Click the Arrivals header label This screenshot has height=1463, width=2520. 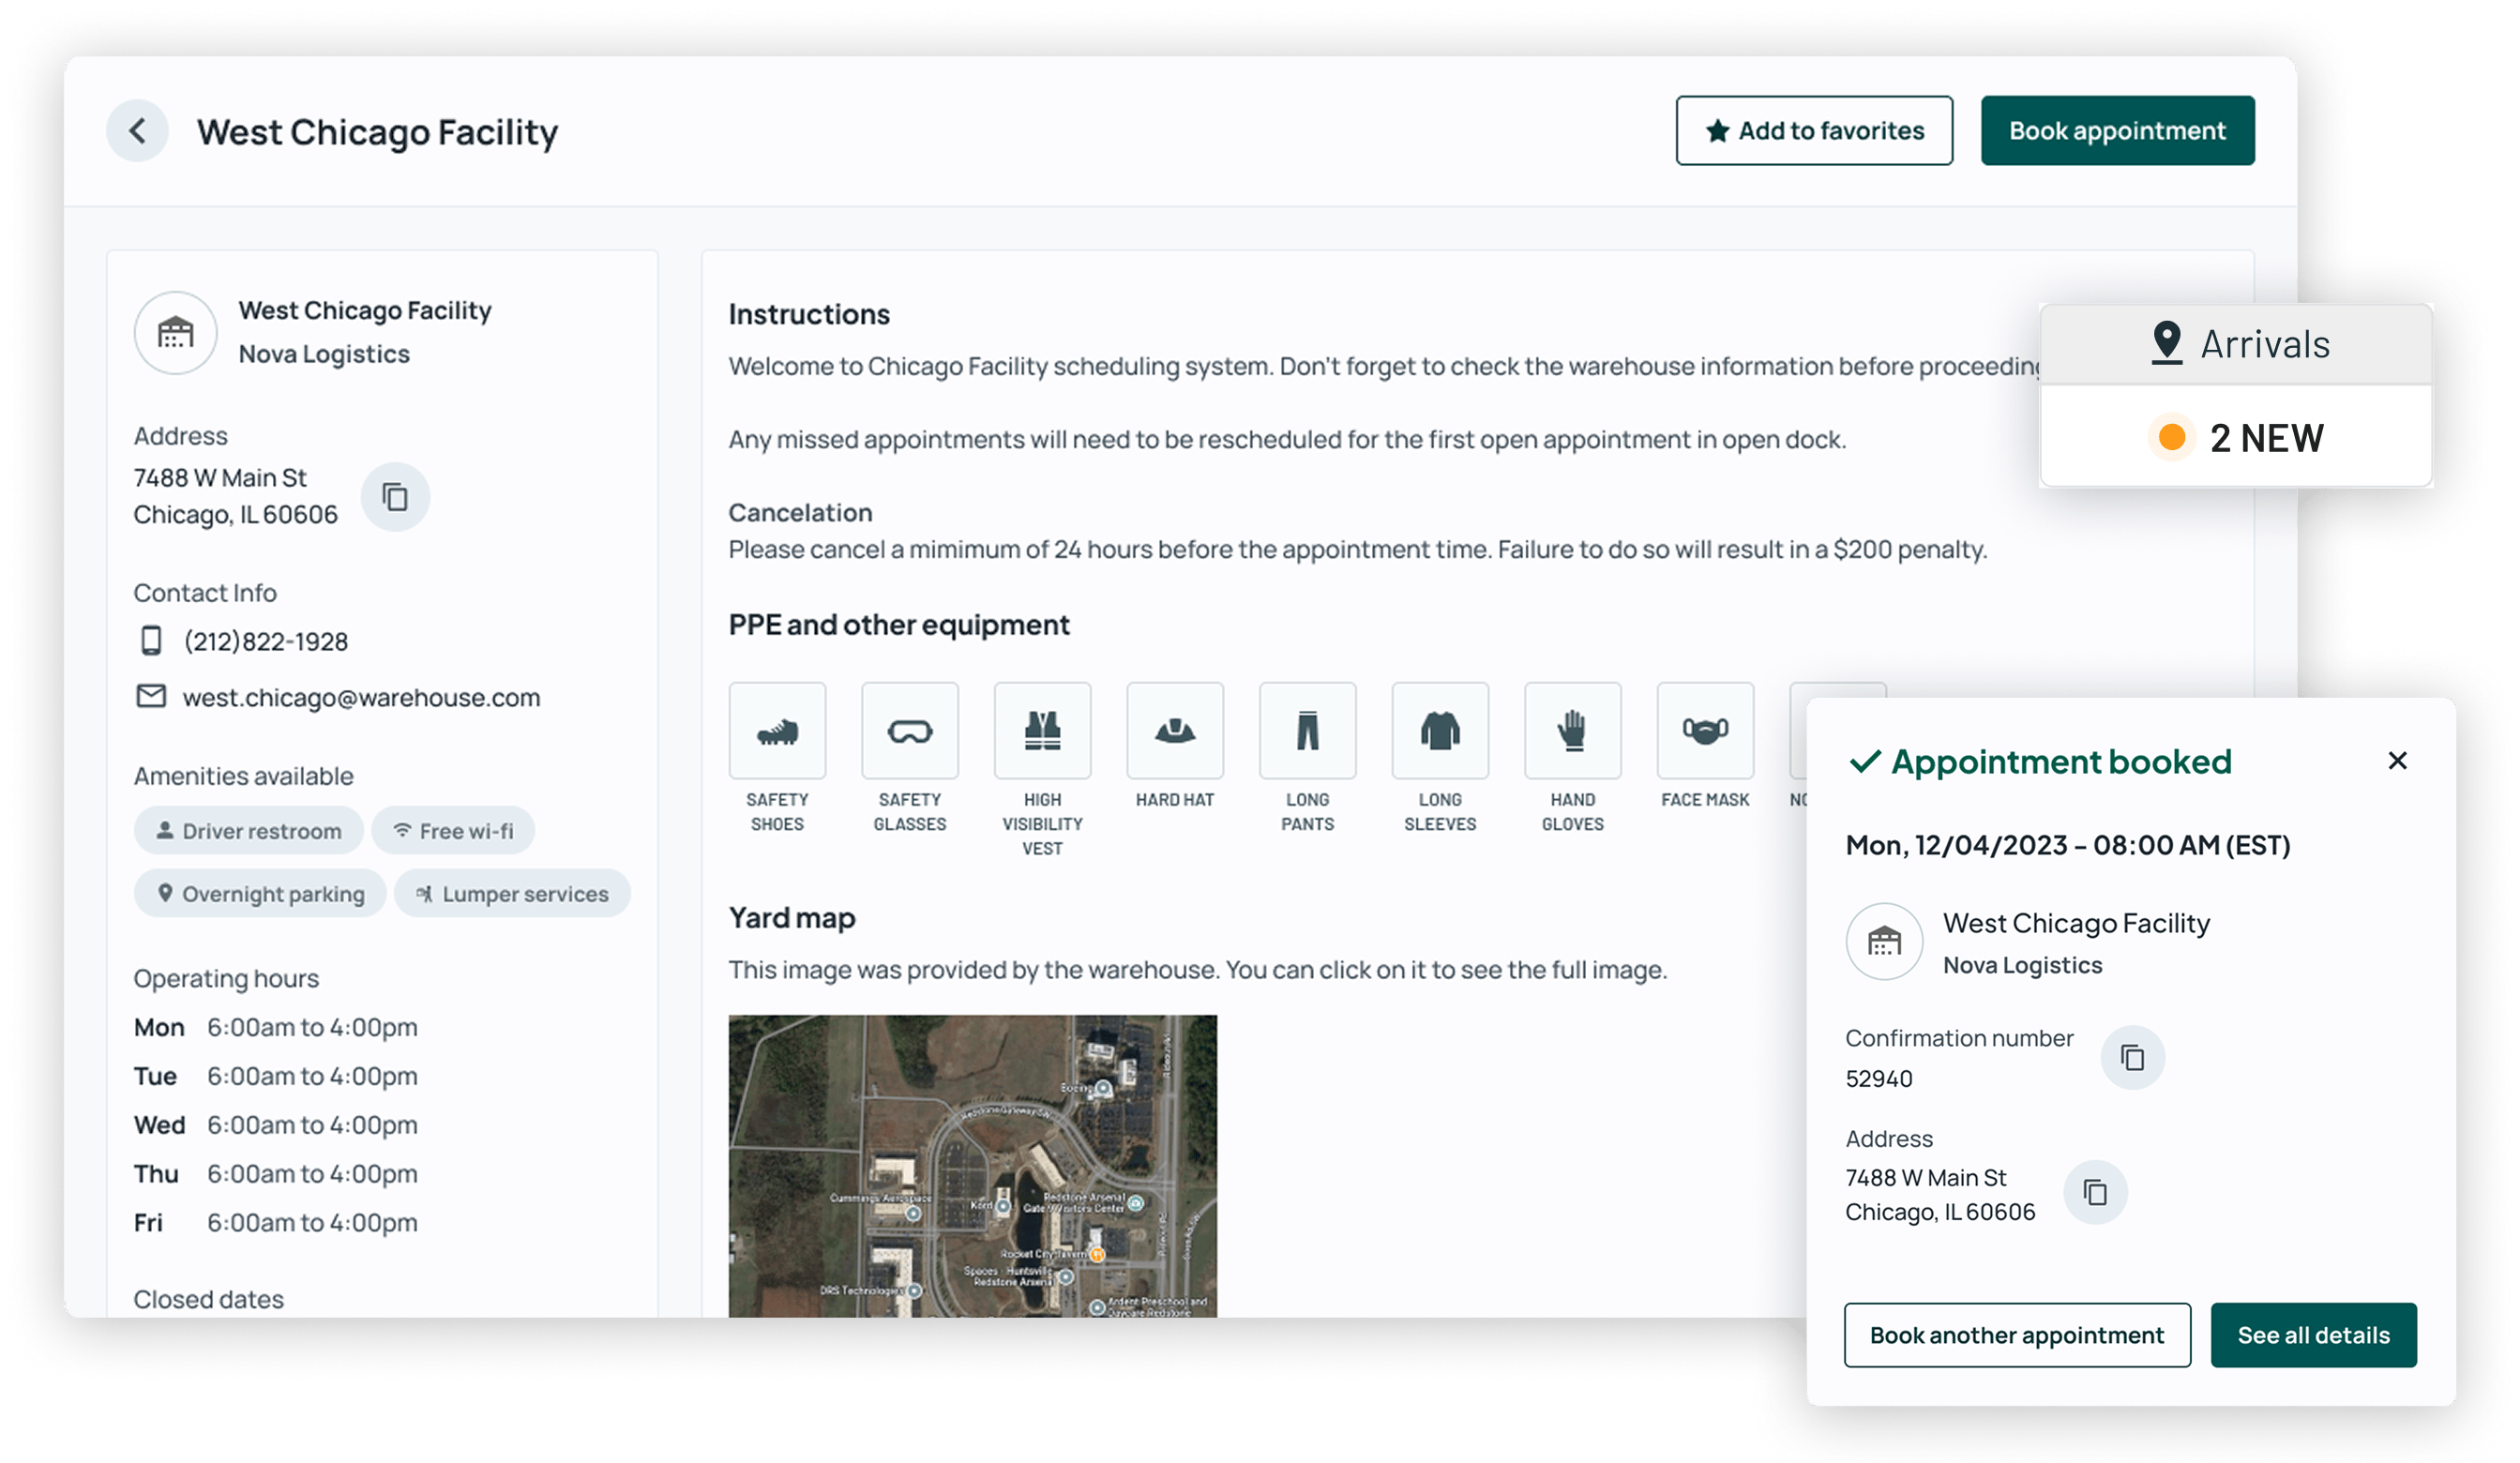point(2264,344)
